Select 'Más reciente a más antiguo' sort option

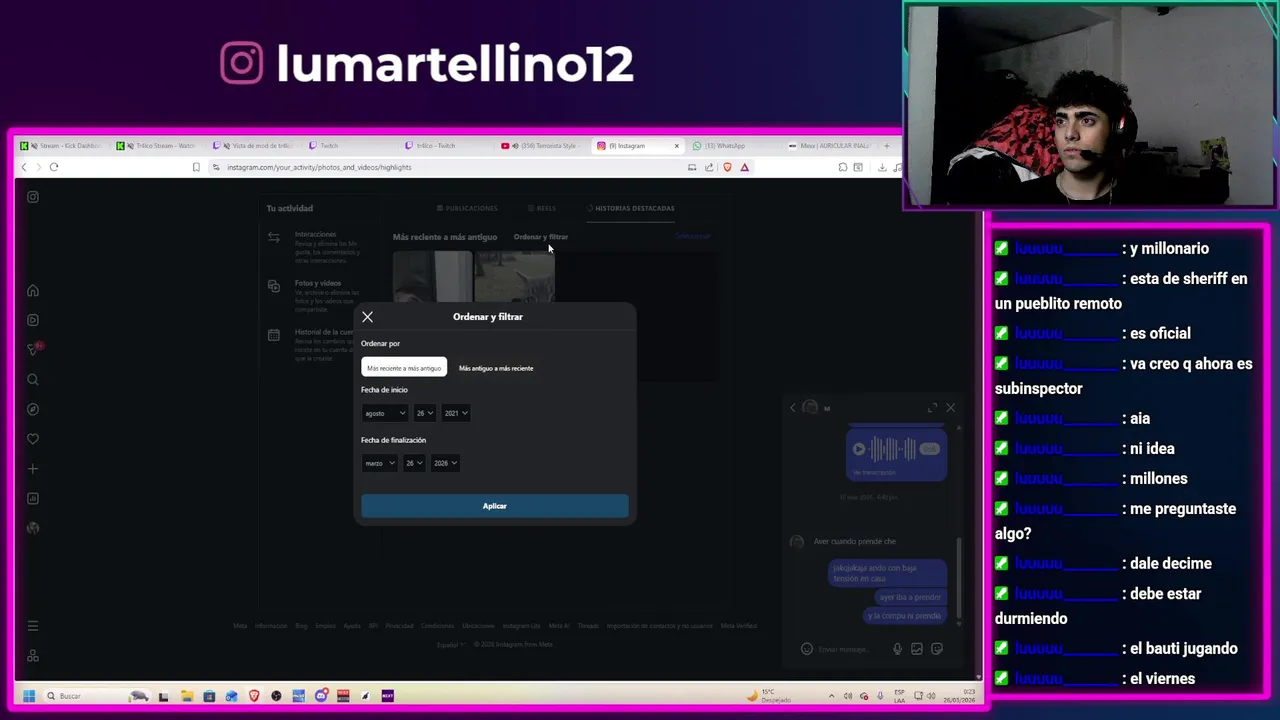pyautogui.click(x=404, y=368)
